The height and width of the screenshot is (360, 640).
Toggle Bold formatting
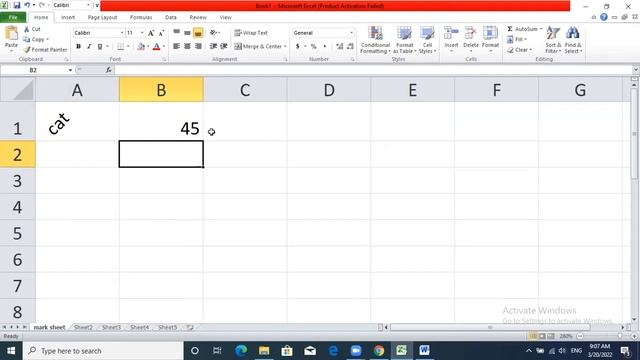[78, 47]
